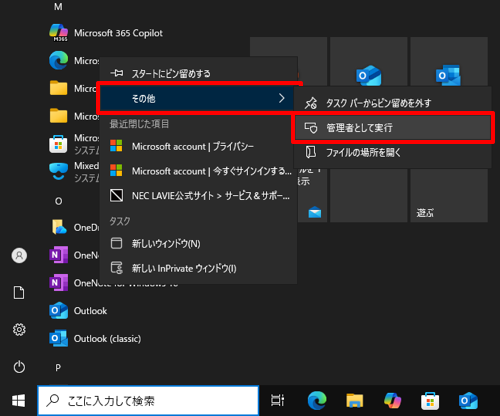Click the user account icon in Start sidebar

click(19, 256)
